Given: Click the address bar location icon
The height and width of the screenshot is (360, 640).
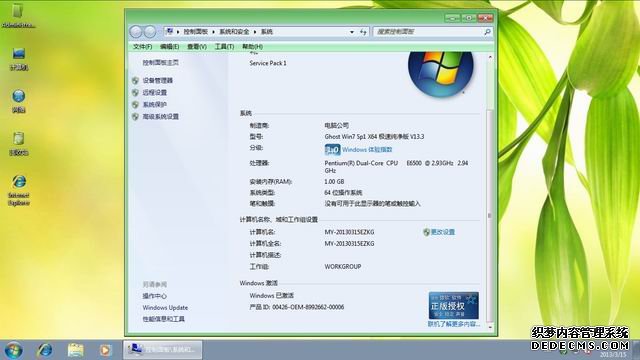Looking at the screenshot, I should tap(170, 31).
